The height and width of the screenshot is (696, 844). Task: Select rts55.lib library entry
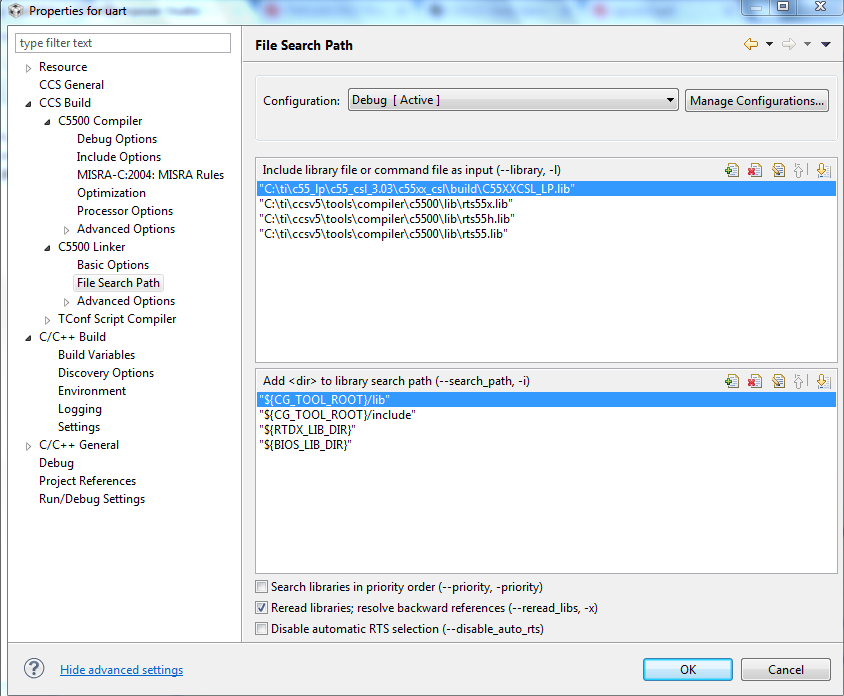click(546, 234)
